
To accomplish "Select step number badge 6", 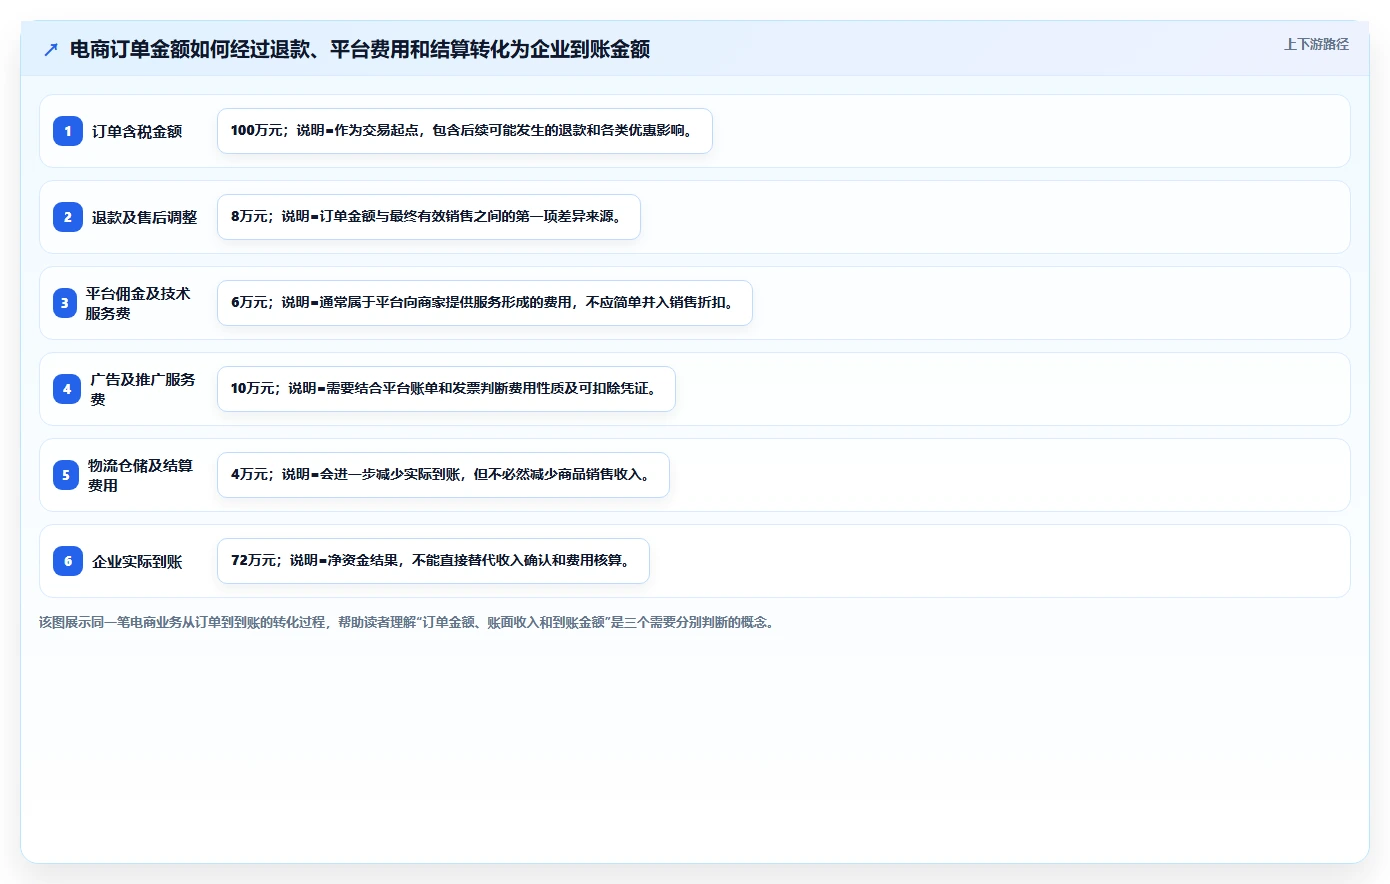I will (x=68, y=561).
